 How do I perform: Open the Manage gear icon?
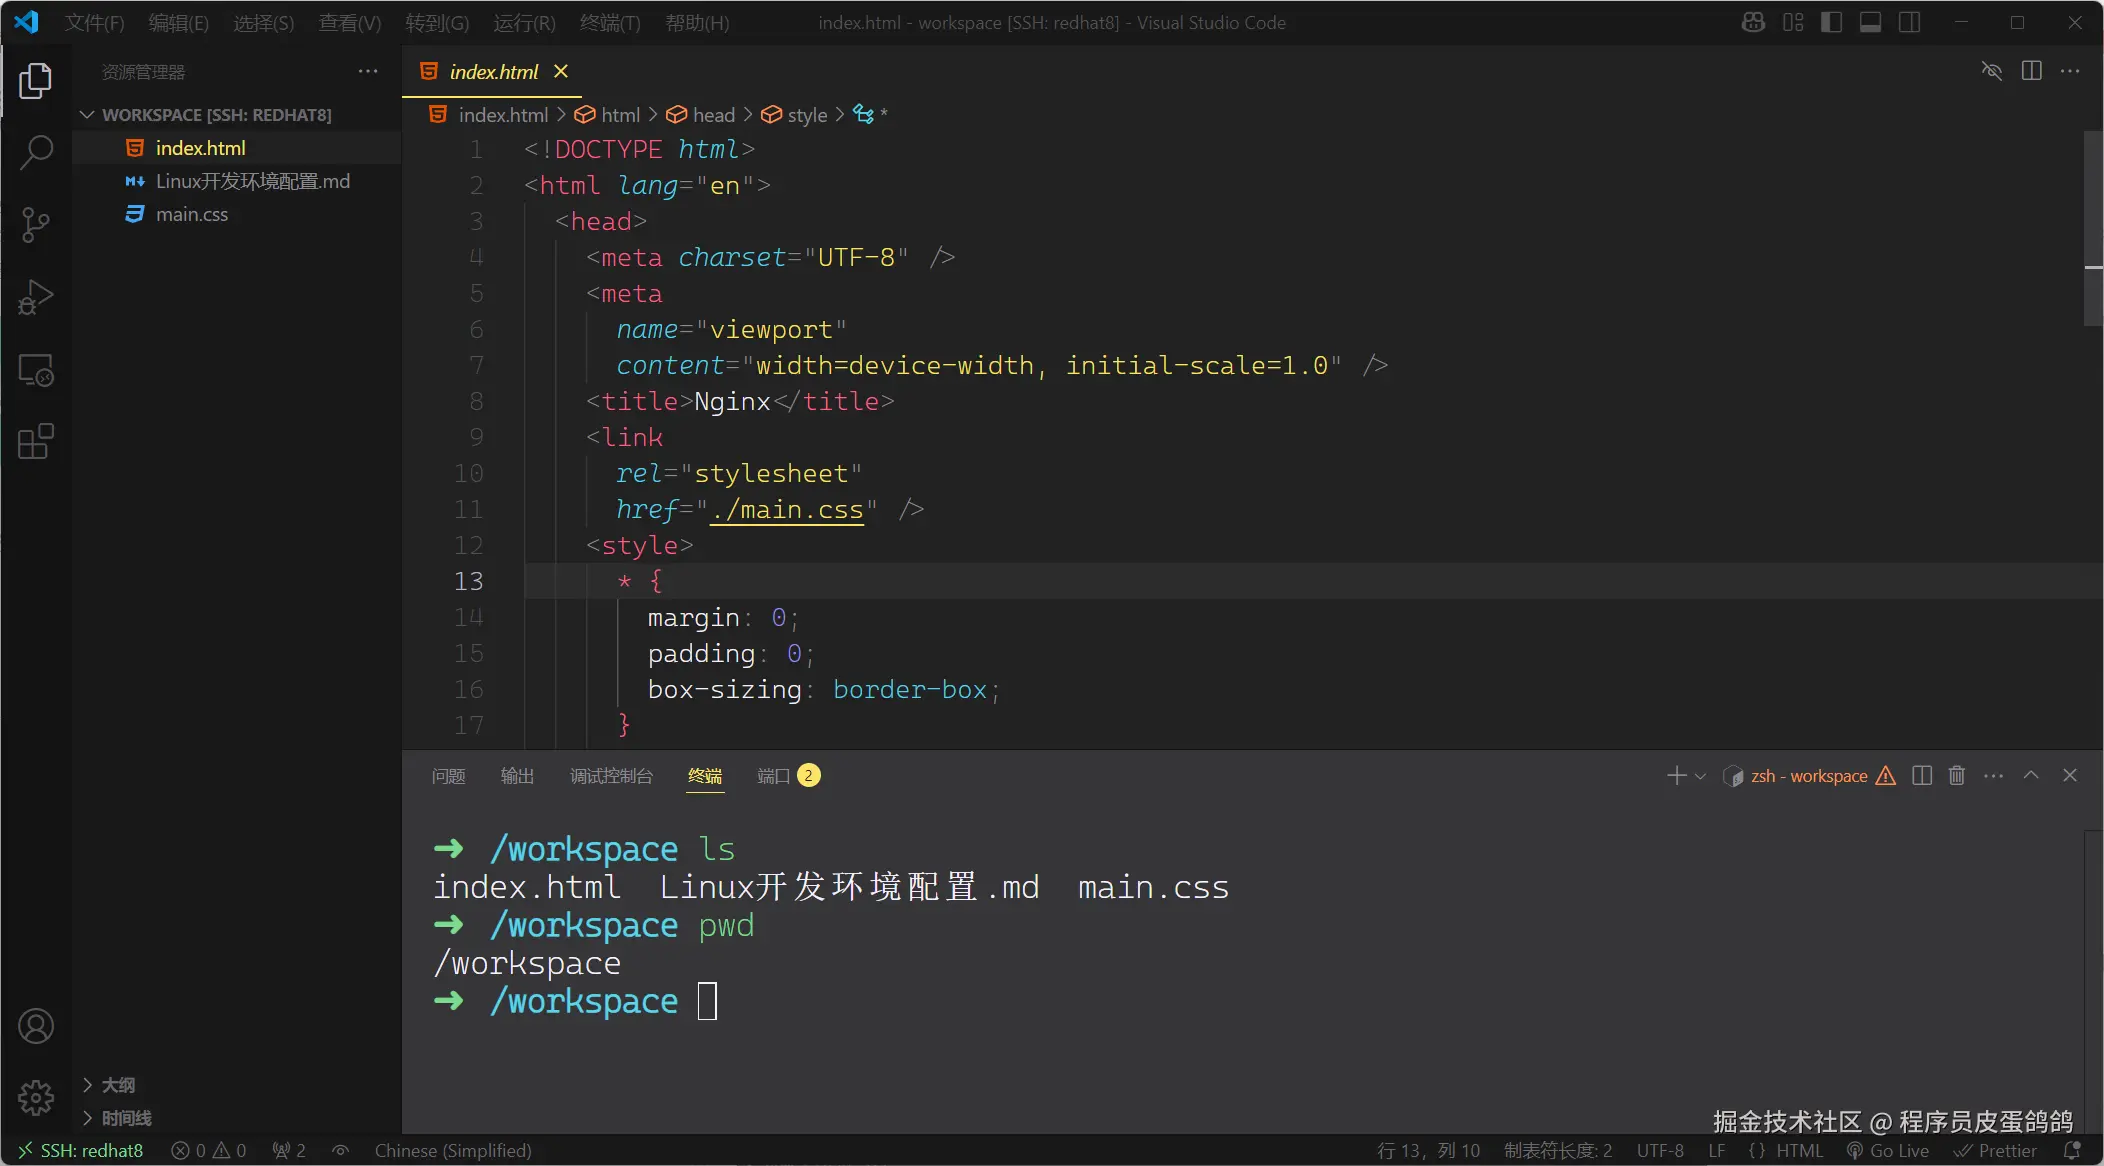[x=36, y=1097]
